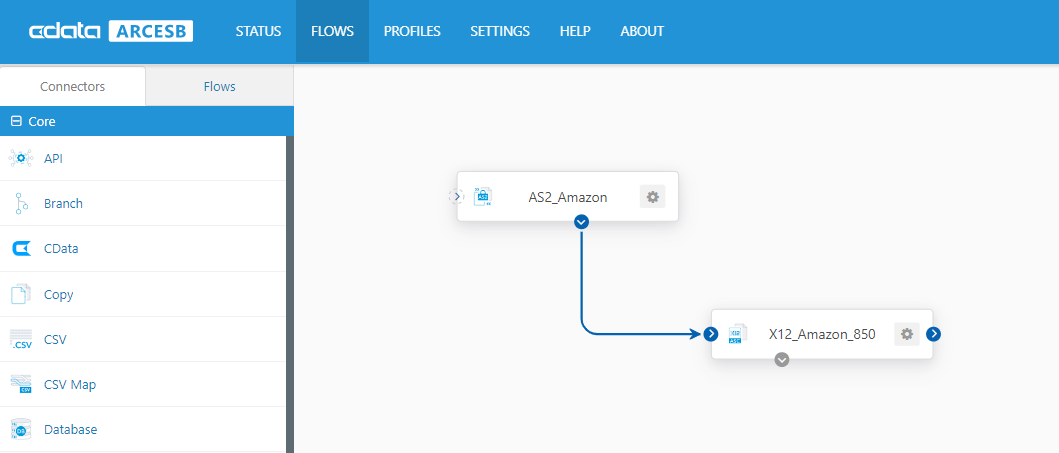Switch to the Flows side tab

219,86
